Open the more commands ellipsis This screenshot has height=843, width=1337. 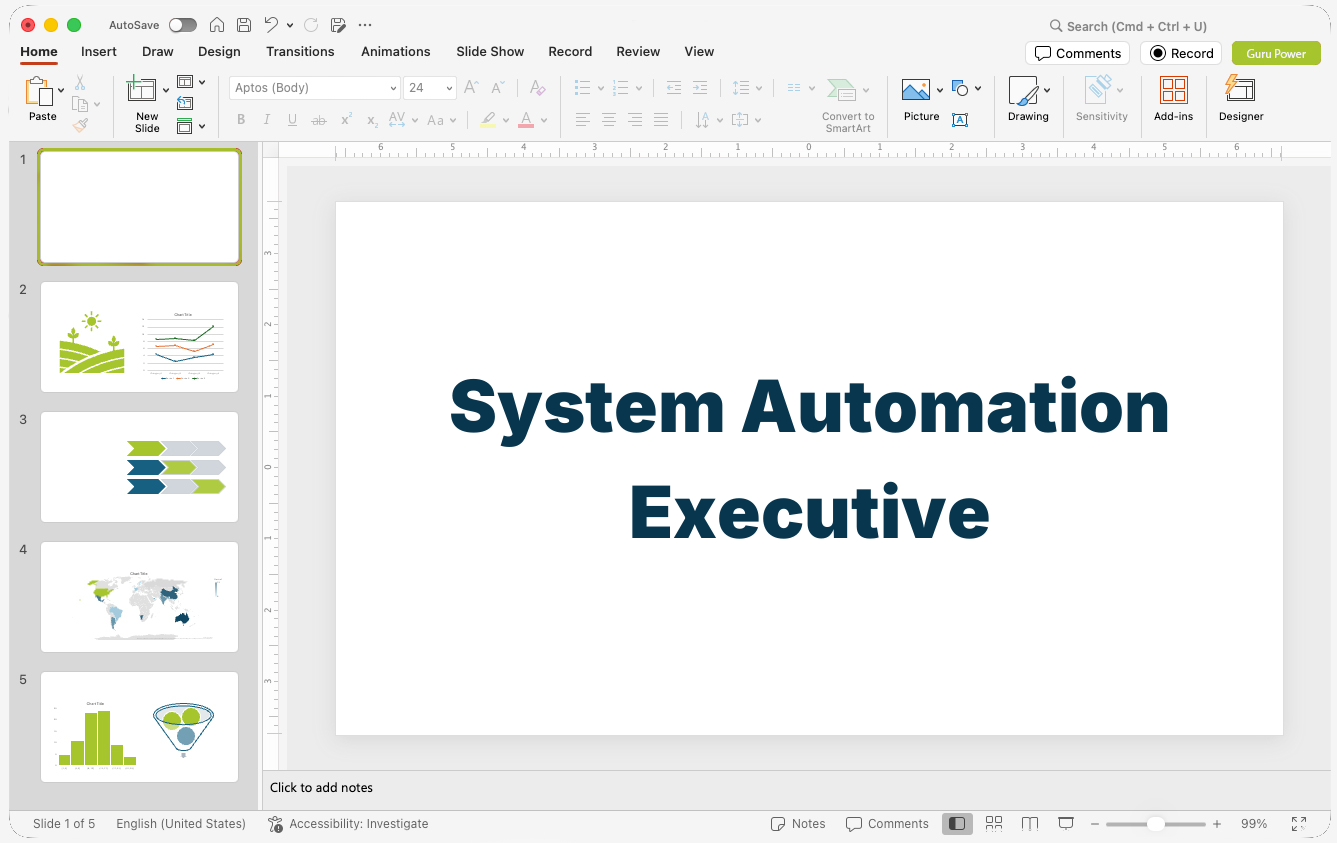(x=365, y=25)
